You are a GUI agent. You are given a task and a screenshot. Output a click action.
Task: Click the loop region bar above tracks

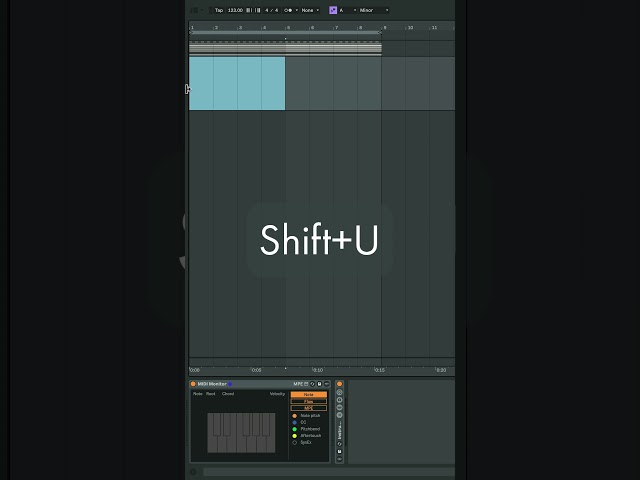[285, 33]
